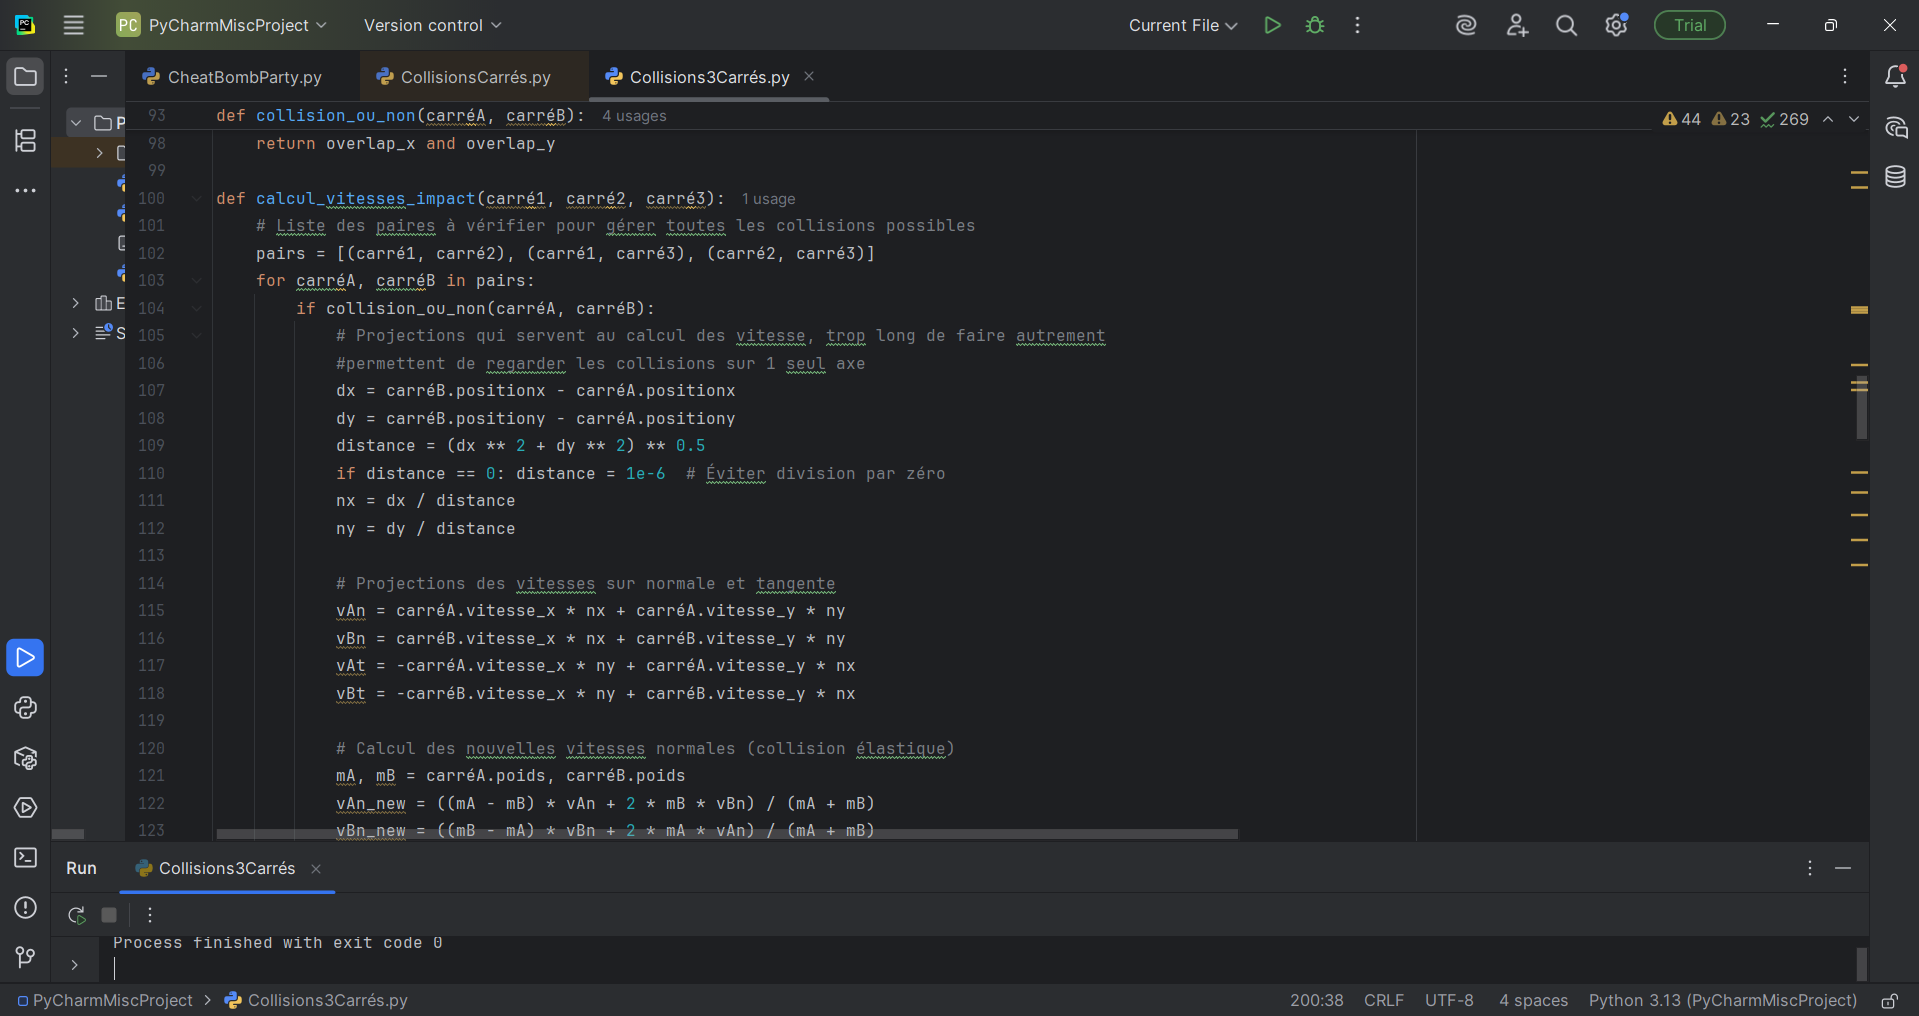This screenshot has height=1016, width=1919.
Task: Open Run toolbar more options
Action: pos(149,915)
